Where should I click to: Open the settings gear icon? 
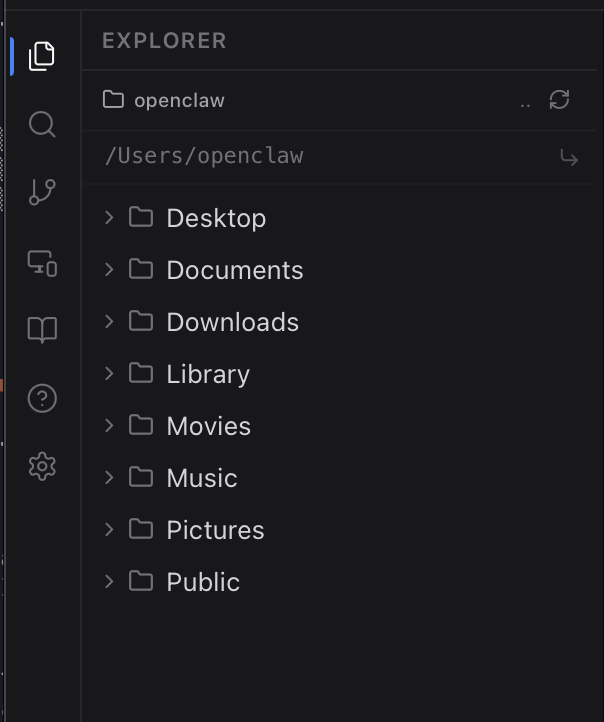point(42,466)
